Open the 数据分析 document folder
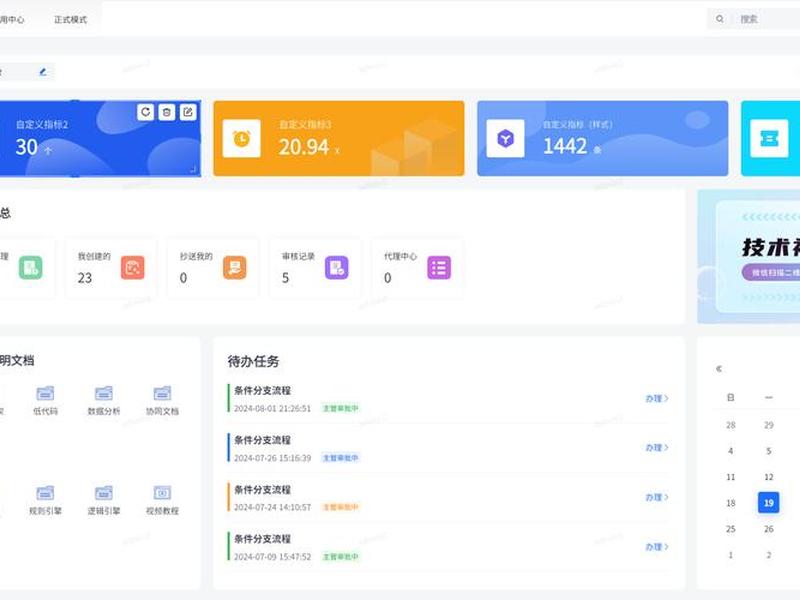 coord(104,401)
